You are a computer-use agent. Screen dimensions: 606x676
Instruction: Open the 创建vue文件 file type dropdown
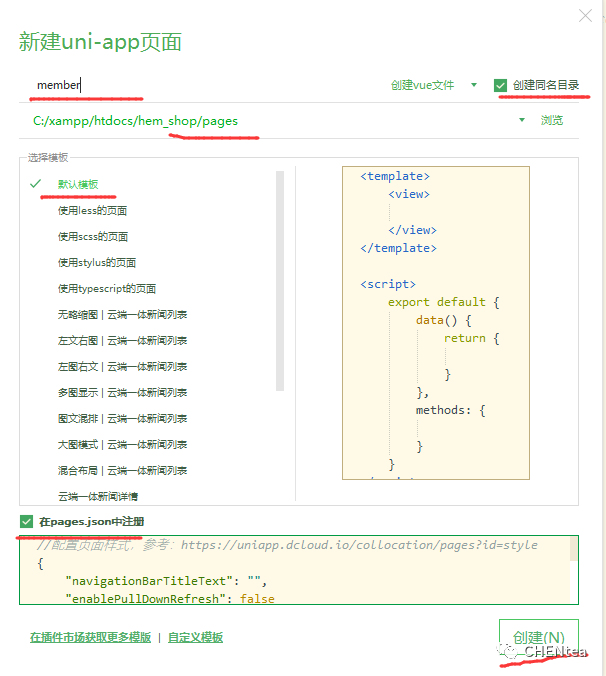434,85
